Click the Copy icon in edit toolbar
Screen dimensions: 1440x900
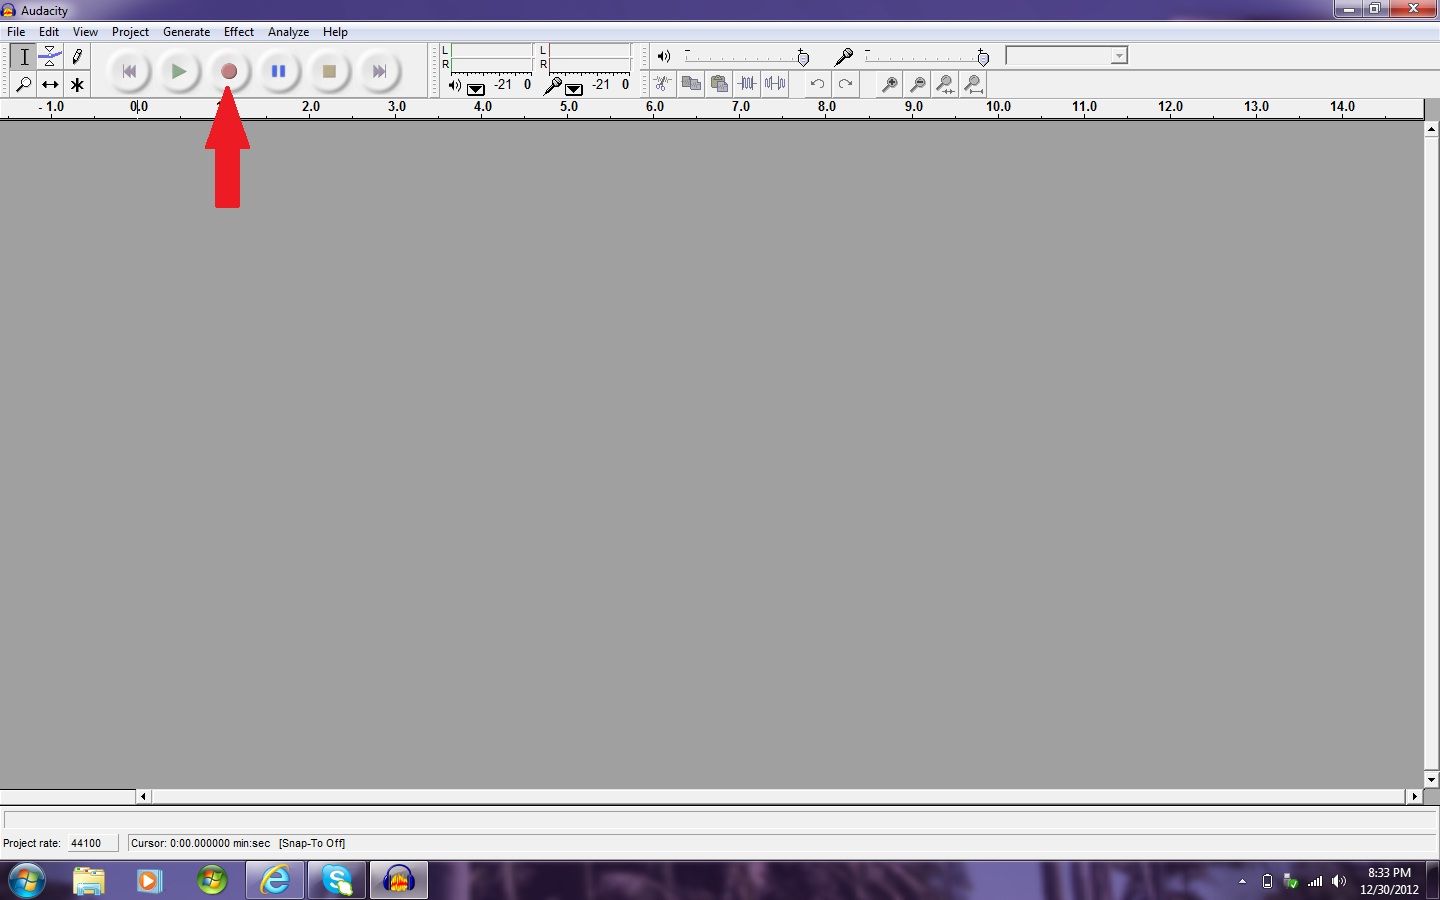click(690, 84)
